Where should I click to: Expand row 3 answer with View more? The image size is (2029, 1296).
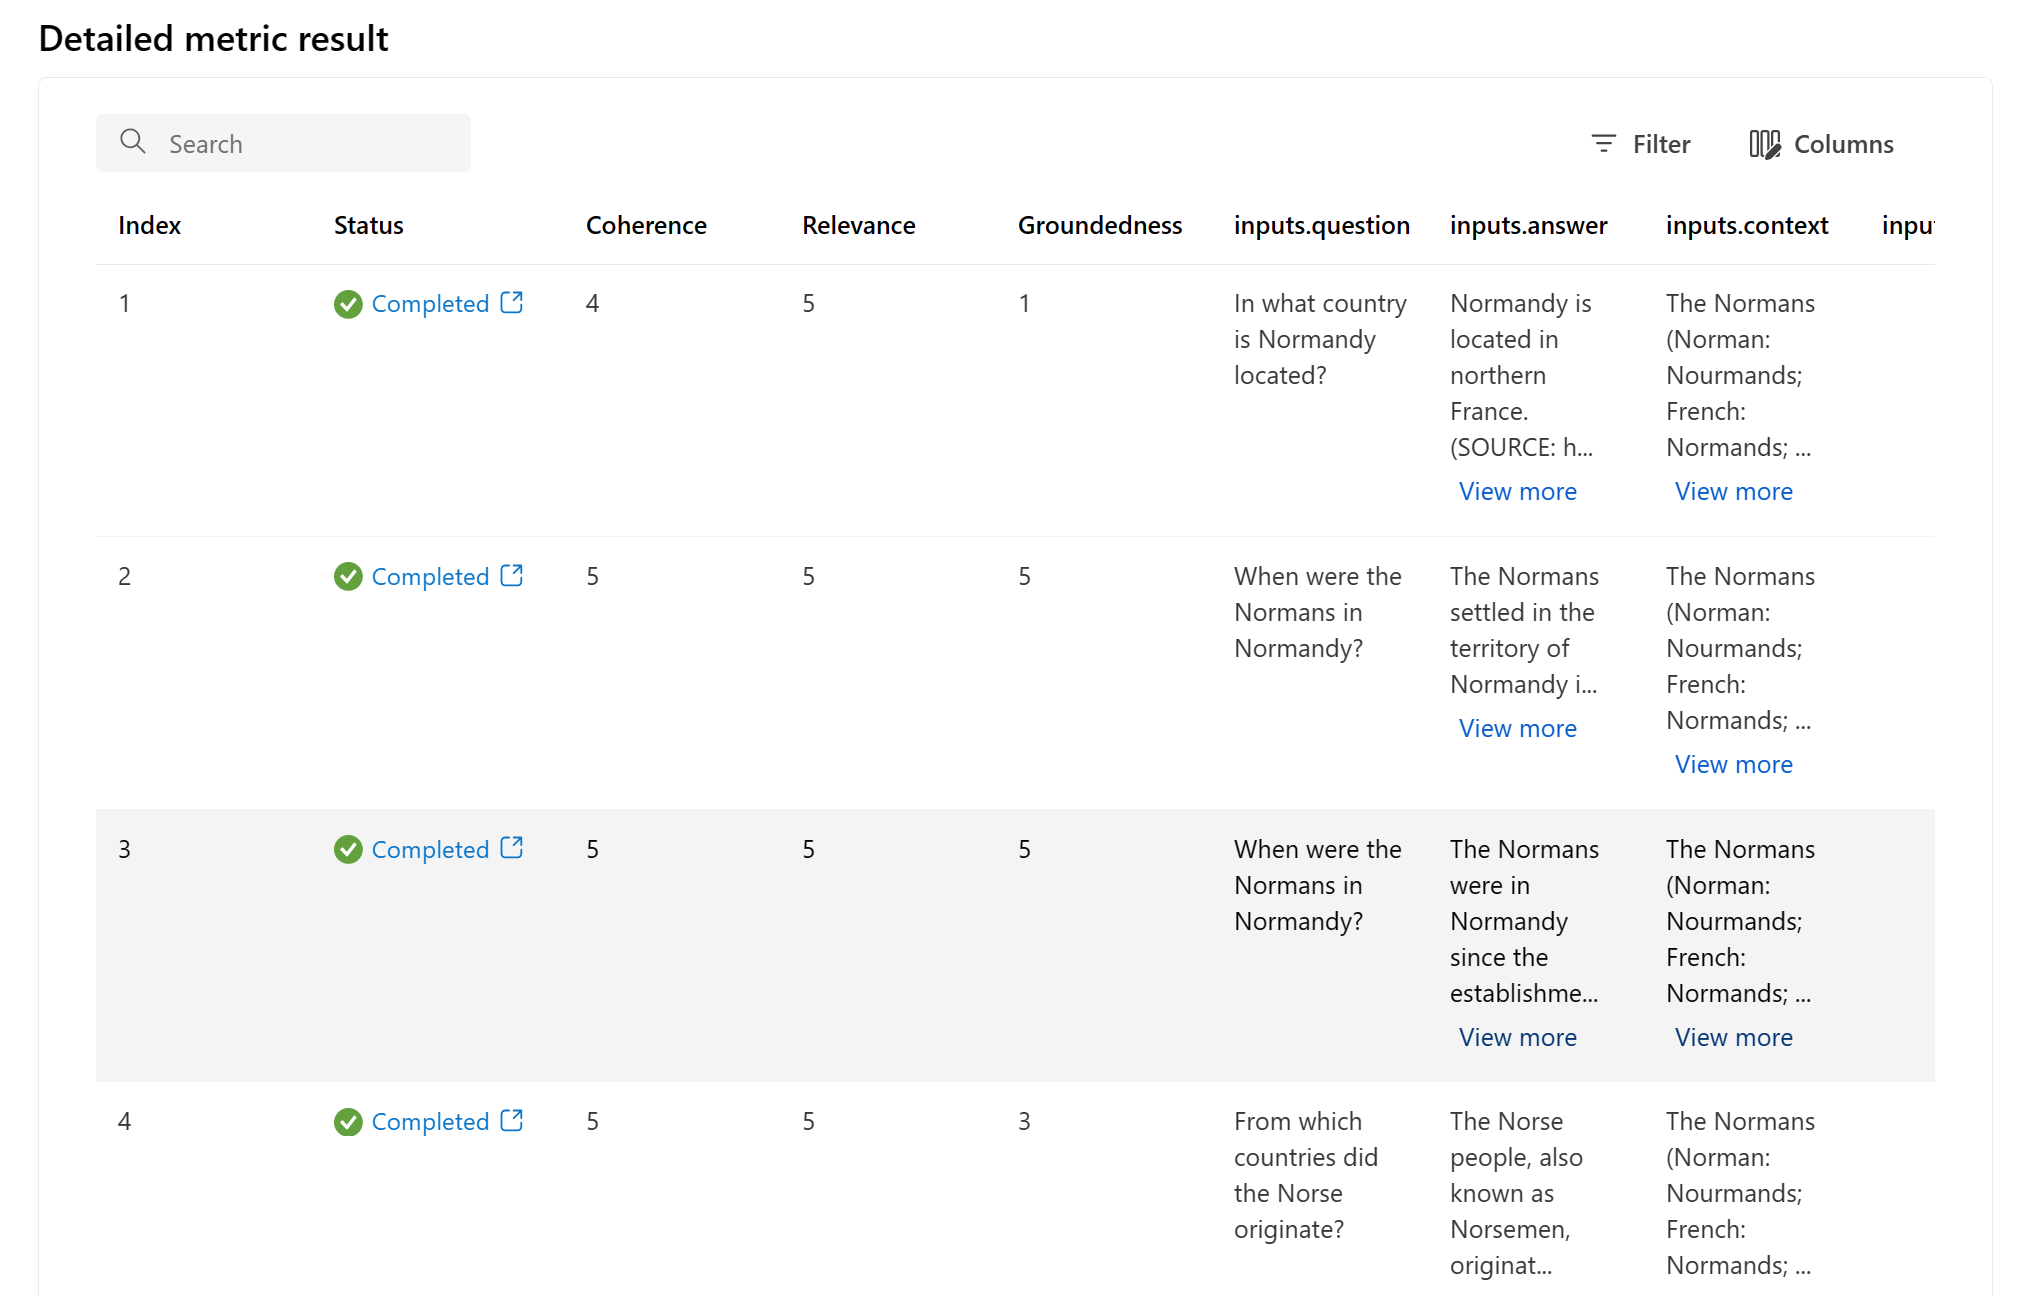[x=1517, y=1037]
